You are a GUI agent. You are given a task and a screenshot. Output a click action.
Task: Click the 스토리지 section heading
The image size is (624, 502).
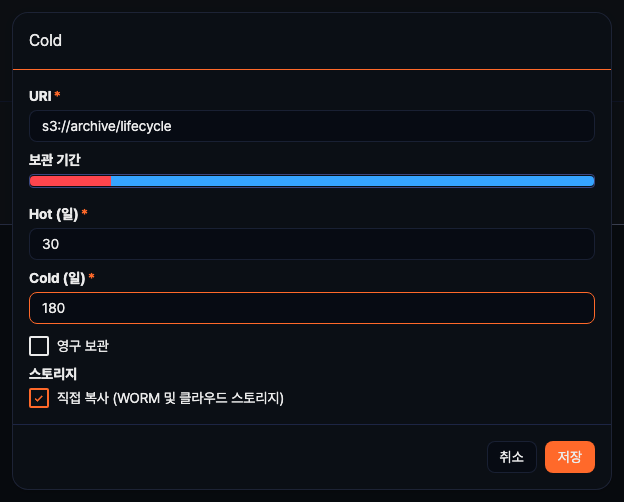coord(54,373)
